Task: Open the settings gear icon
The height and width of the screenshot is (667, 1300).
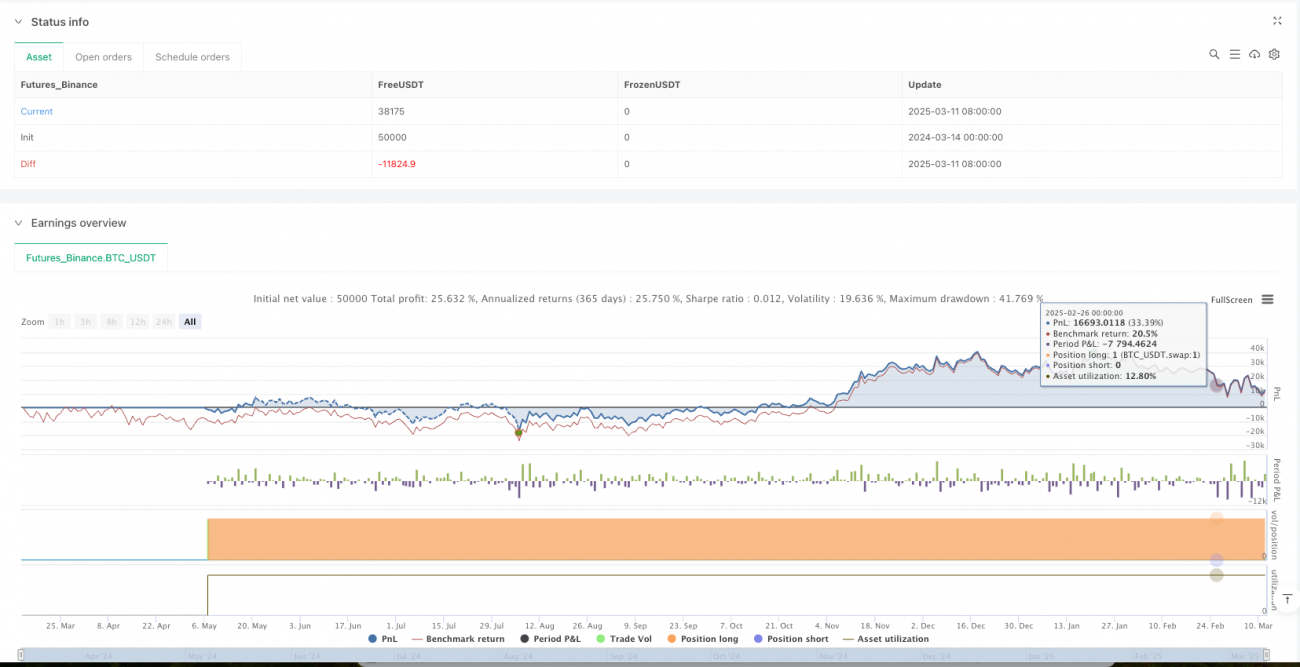Action: coord(1274,55)
